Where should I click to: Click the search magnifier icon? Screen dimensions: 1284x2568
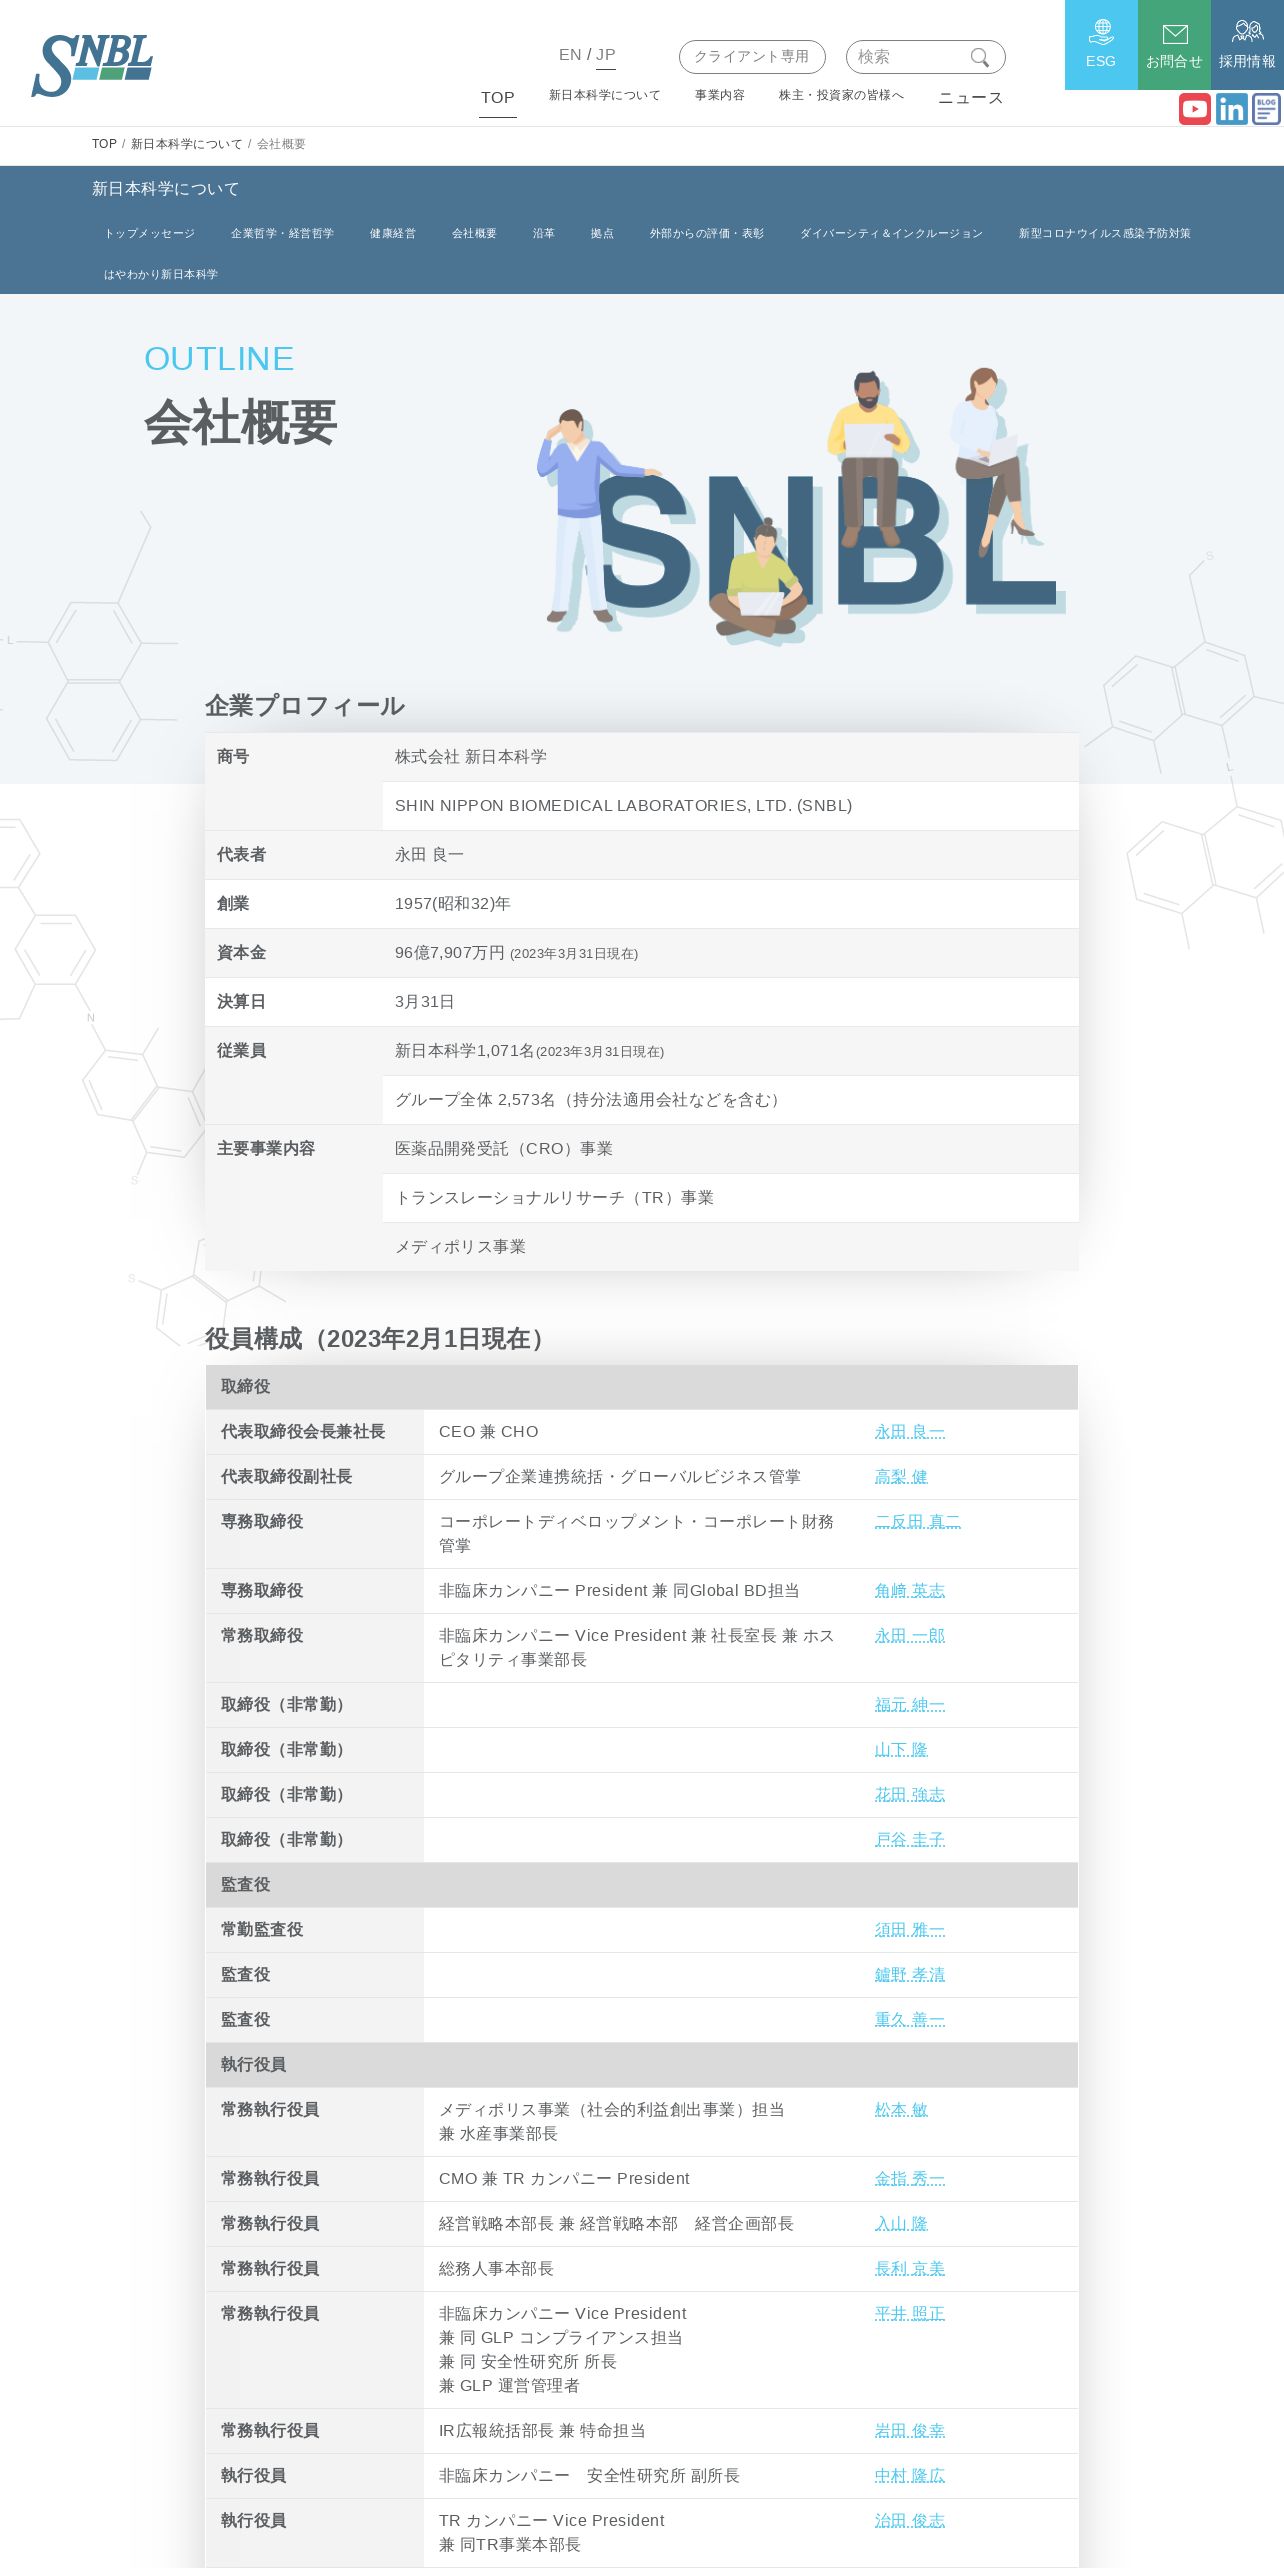click(x=980, y=57)
